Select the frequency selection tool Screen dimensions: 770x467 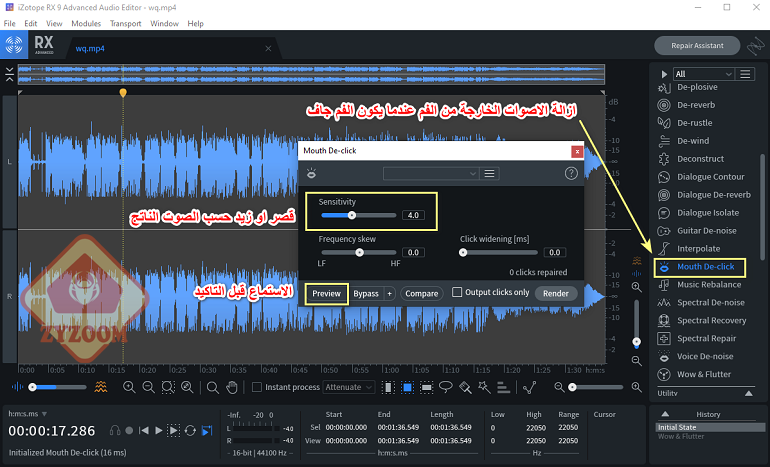(427, 387)
